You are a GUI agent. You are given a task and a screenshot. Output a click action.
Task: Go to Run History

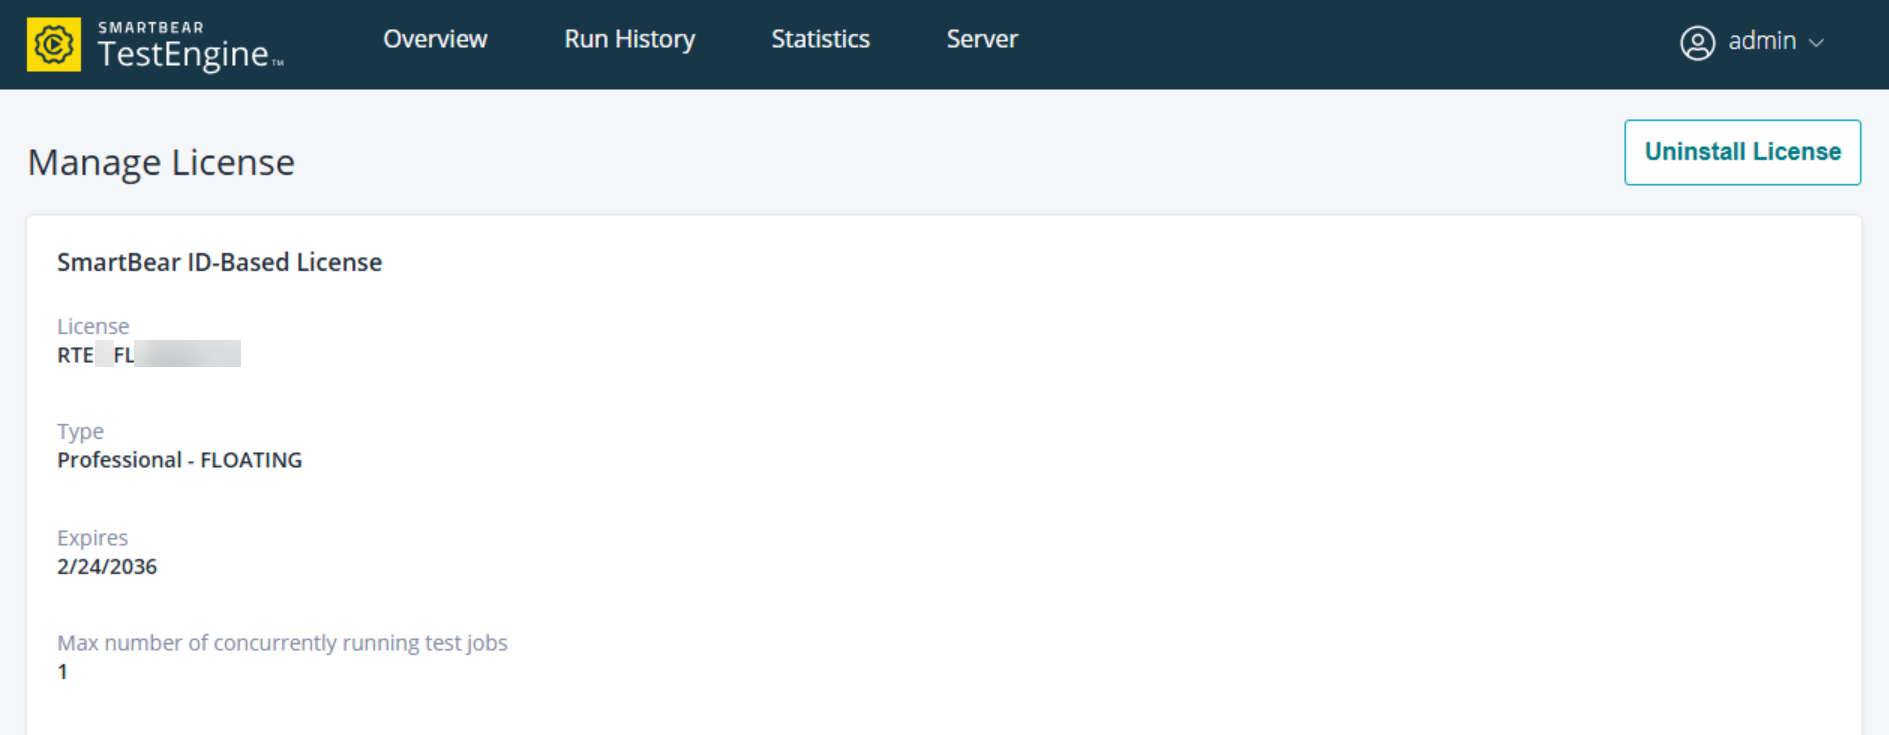coord(629,39)
